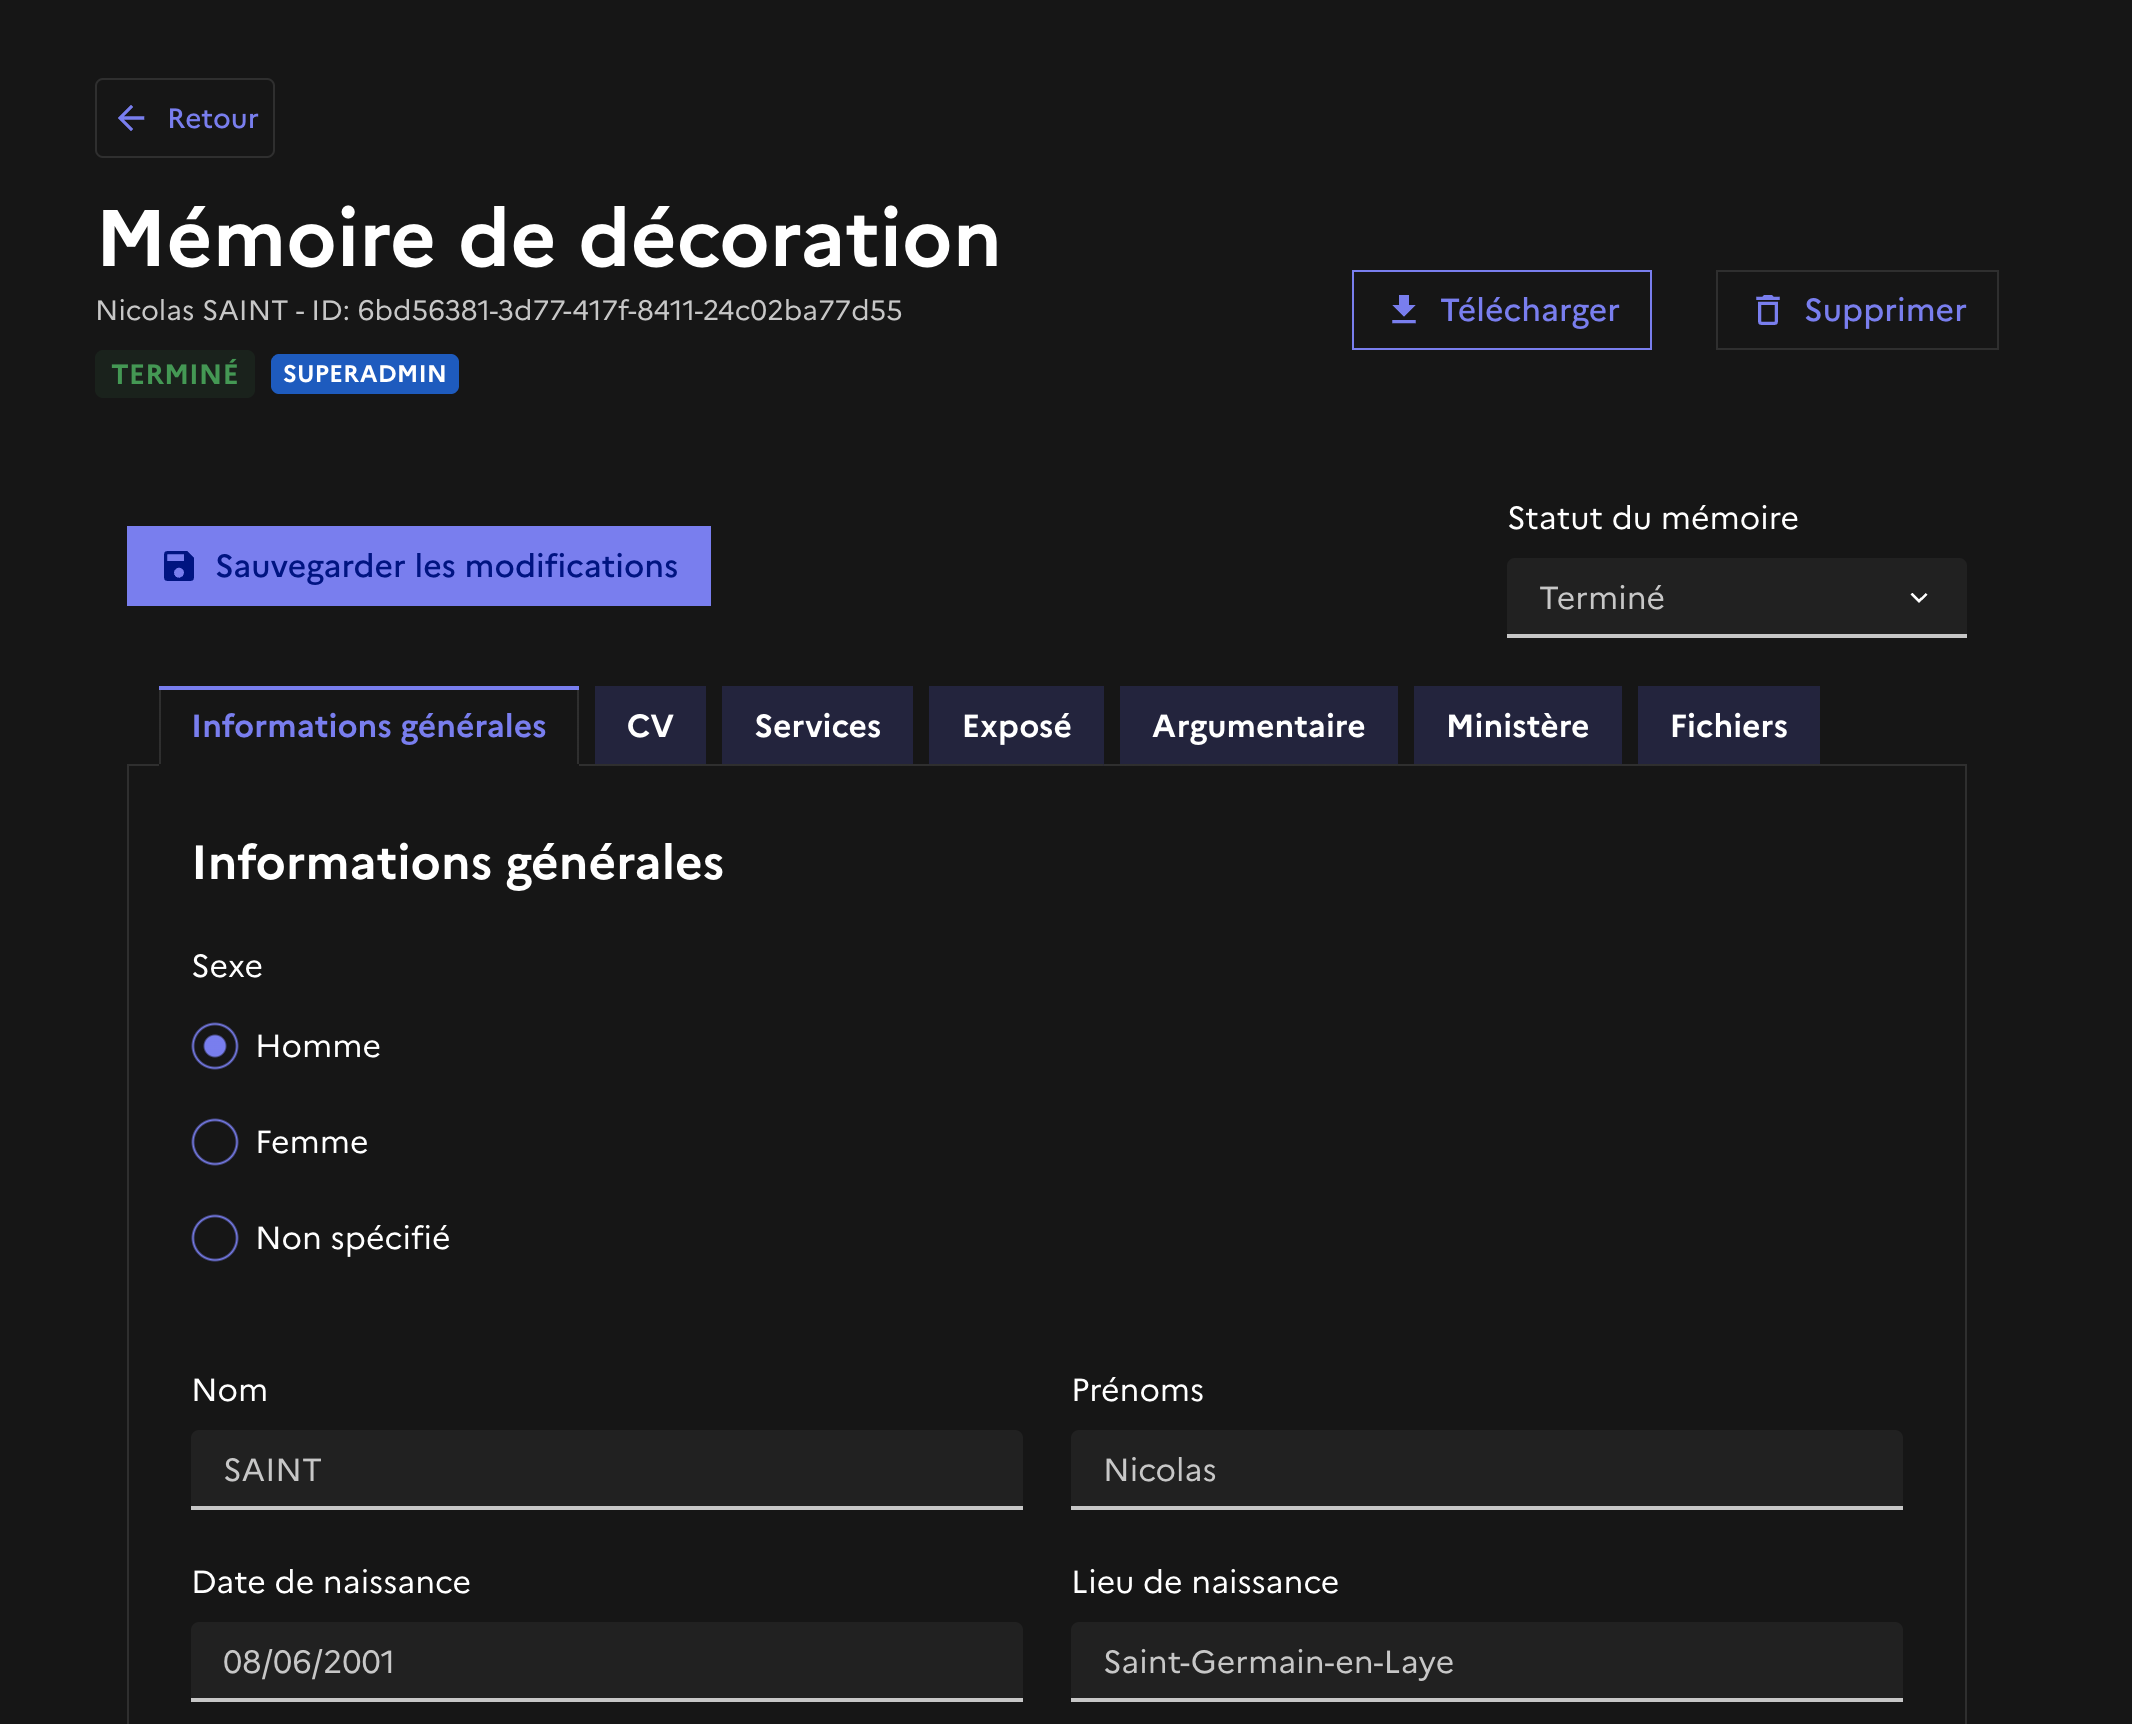Click the Nom input field
2132x1724 pixels.
(x=606, y=1469)
